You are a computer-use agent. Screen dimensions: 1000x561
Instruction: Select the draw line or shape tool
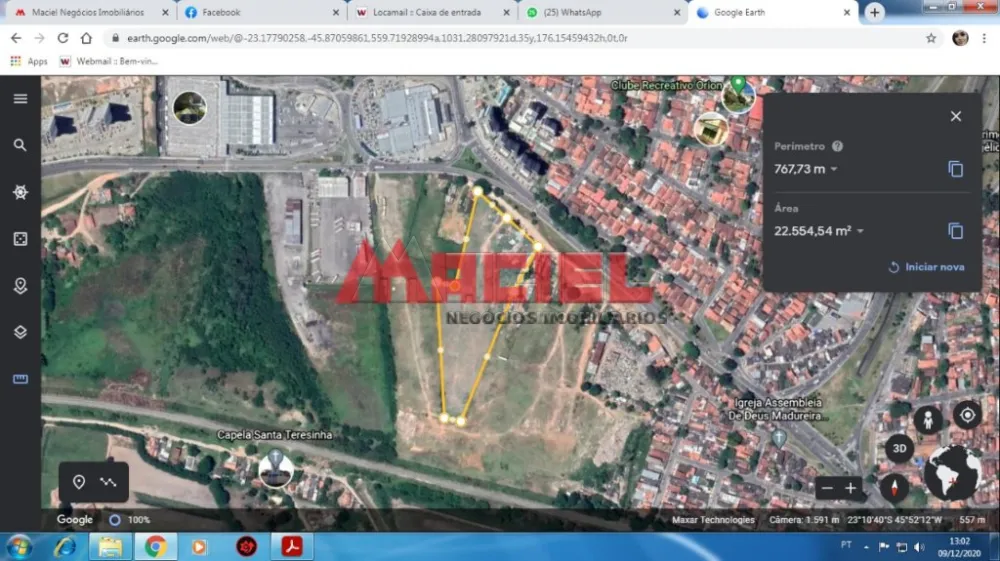[x=108, y=482]
